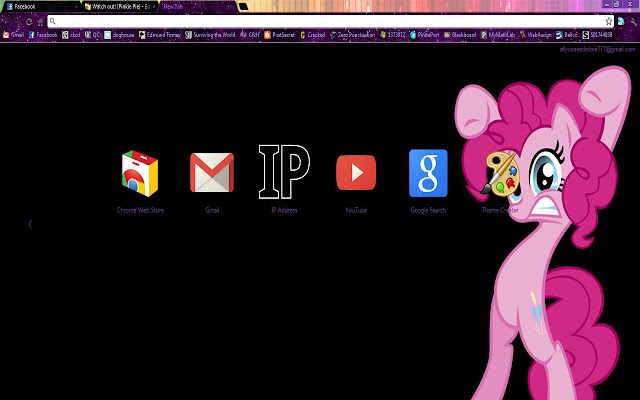Image resolution: width=640 pixels, height=400 pixels.
Task: Open the Surviving the World bookmark
Action: (210, 35)
